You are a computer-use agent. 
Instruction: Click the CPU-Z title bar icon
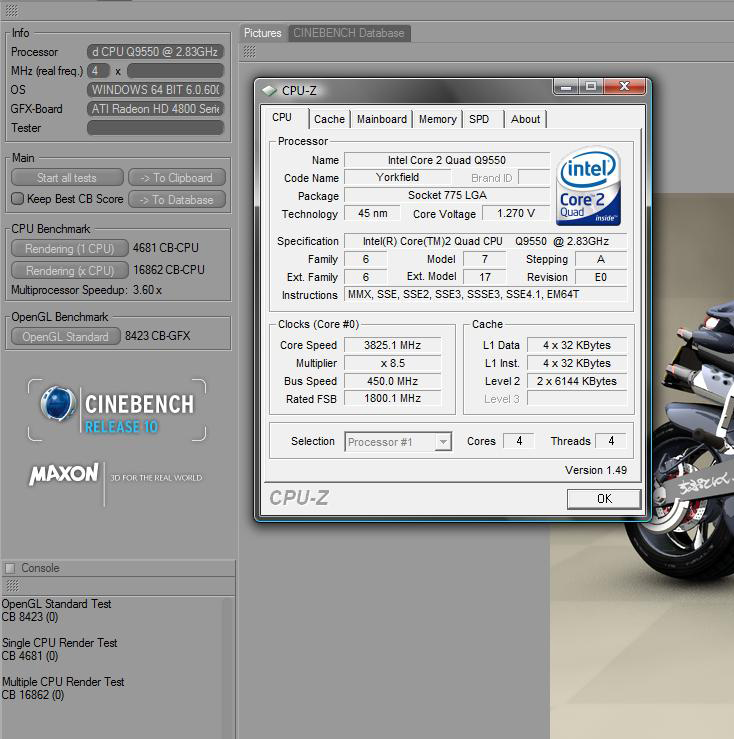[x=269, y=90]
